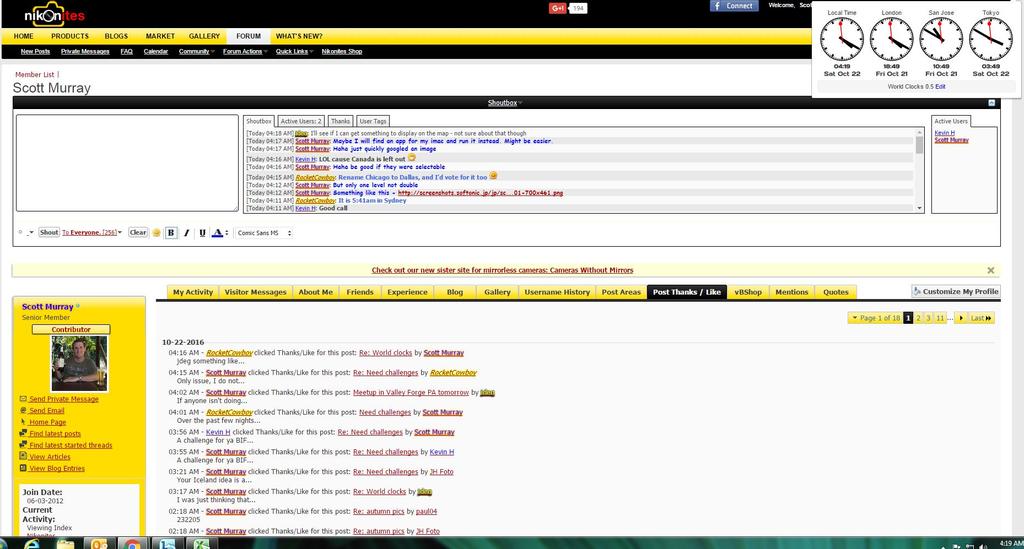1024x549 pixels.
Task: Toggle italic formatting in the Shoutbox
Action: 186,233
